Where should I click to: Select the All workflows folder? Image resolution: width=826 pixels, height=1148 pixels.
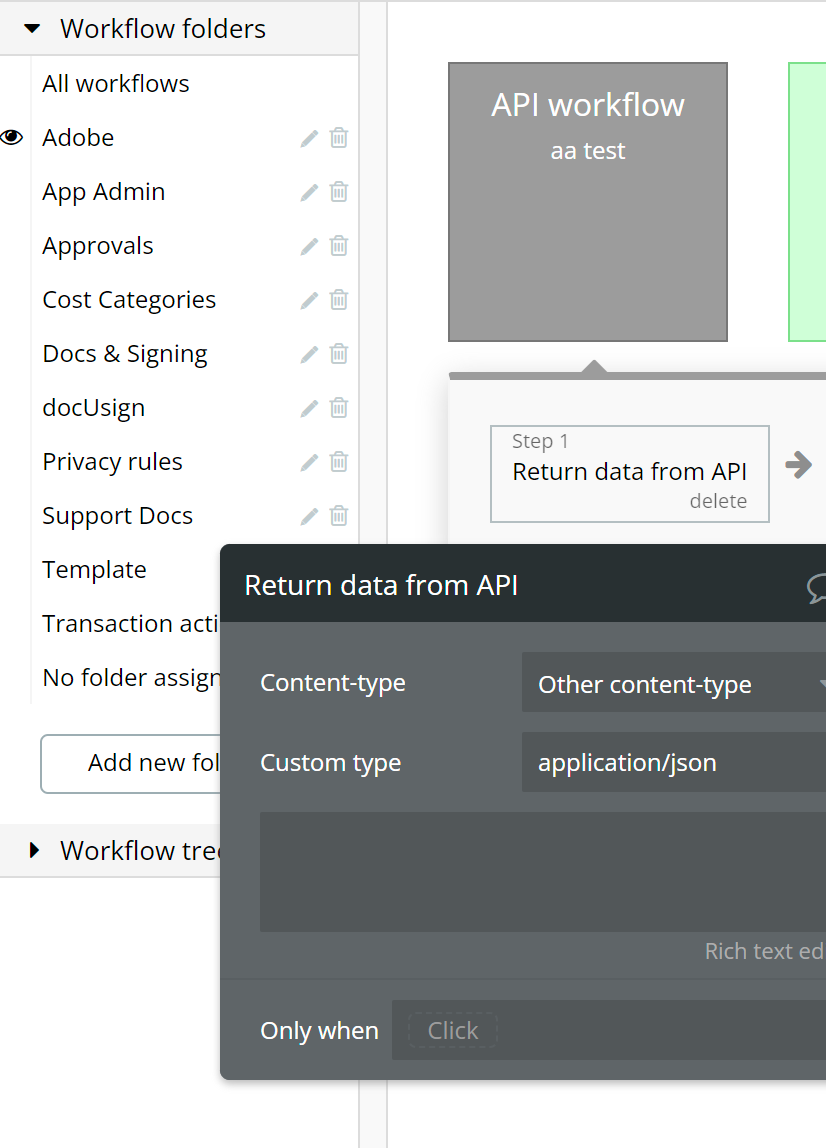coord(116,84)
